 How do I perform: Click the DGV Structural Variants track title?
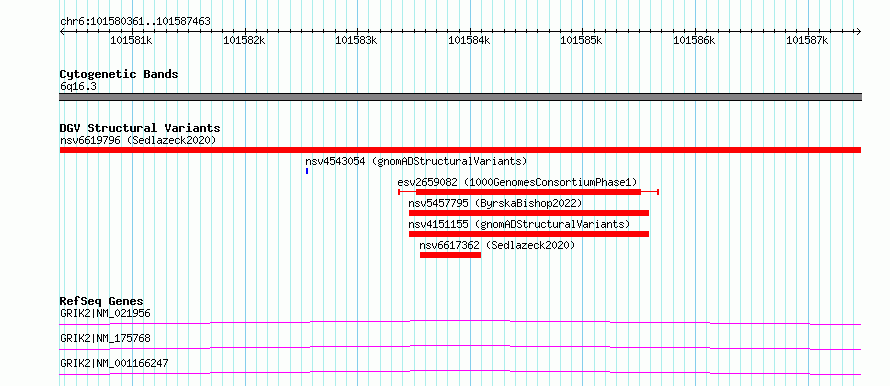140,128
